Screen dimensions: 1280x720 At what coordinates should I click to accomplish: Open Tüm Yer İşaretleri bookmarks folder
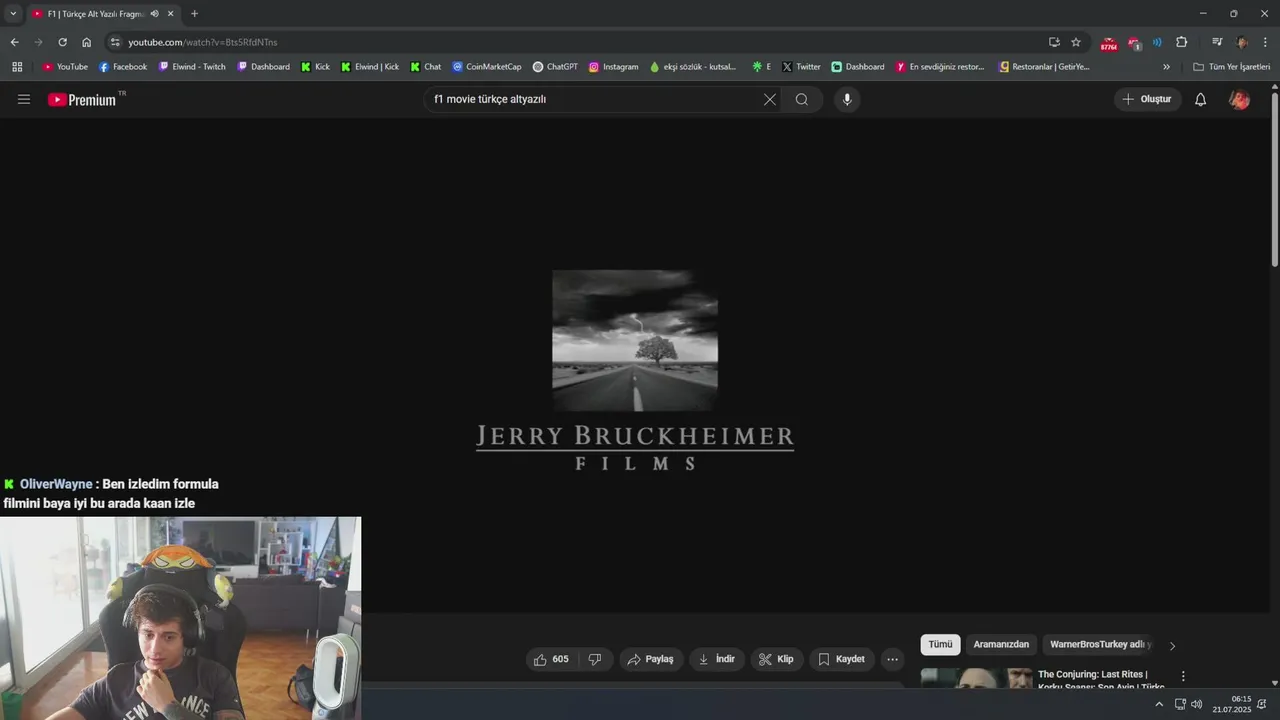(1231, 67)
